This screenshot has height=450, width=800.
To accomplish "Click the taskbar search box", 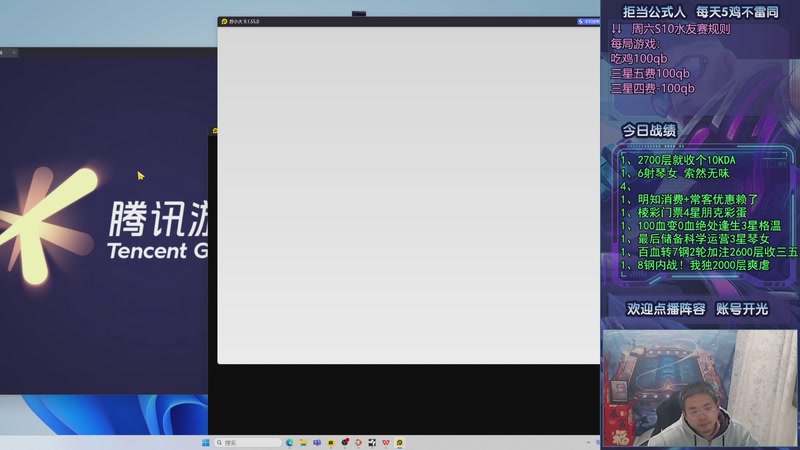I will [248, 442].
